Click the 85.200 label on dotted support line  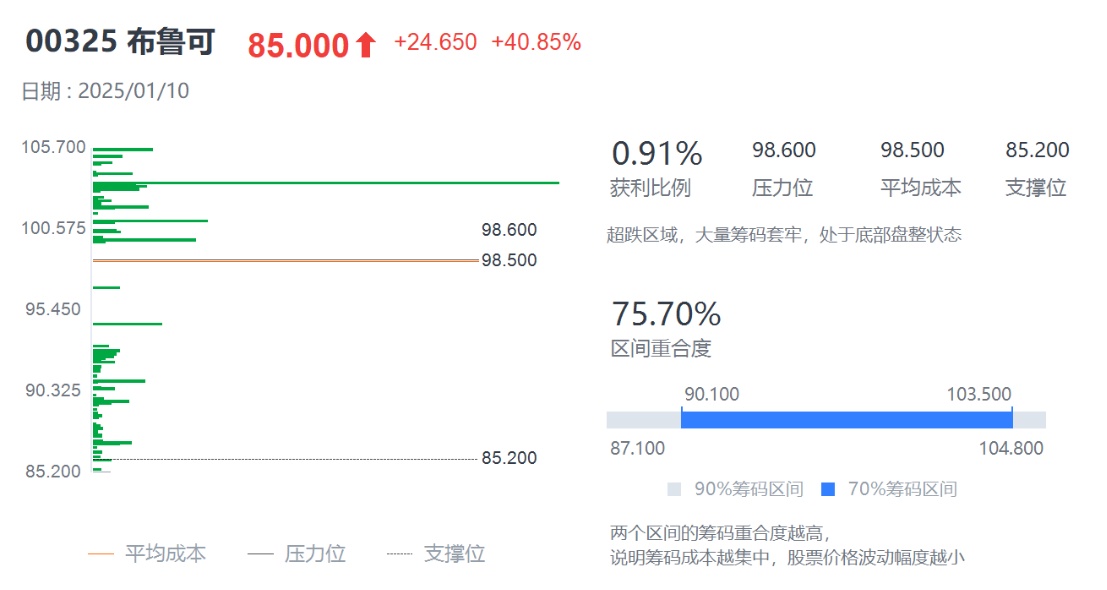[509, 458]
